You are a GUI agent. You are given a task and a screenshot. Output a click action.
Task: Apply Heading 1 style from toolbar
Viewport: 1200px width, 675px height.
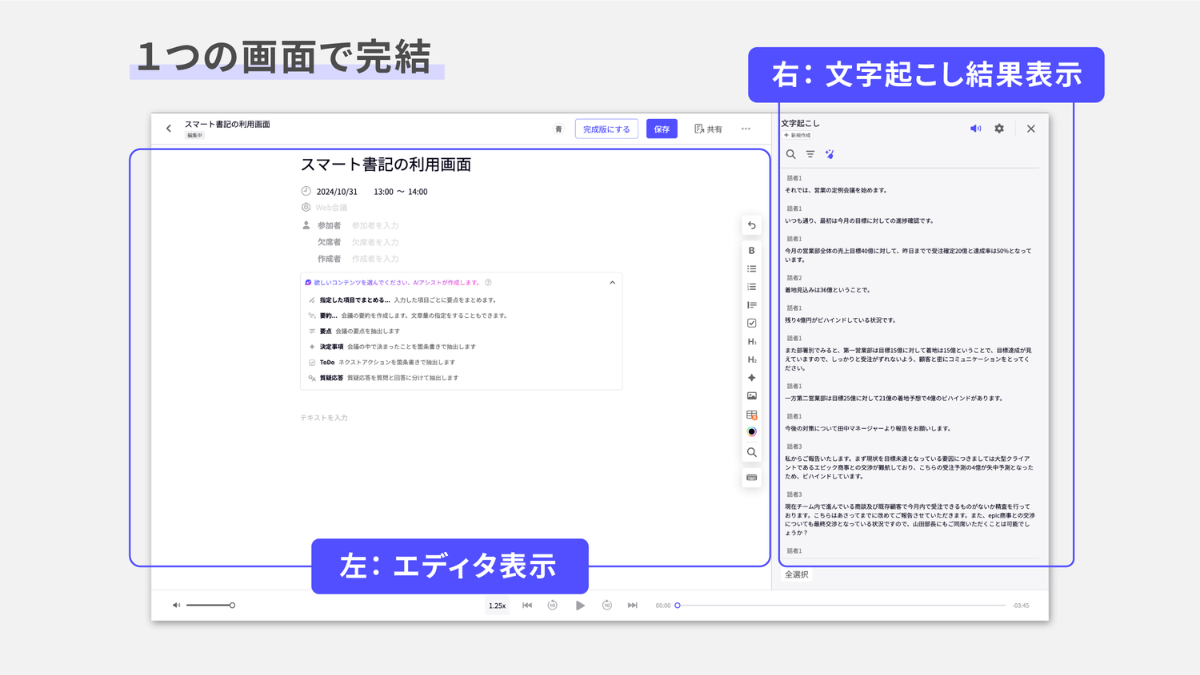[x=752, y=342]
